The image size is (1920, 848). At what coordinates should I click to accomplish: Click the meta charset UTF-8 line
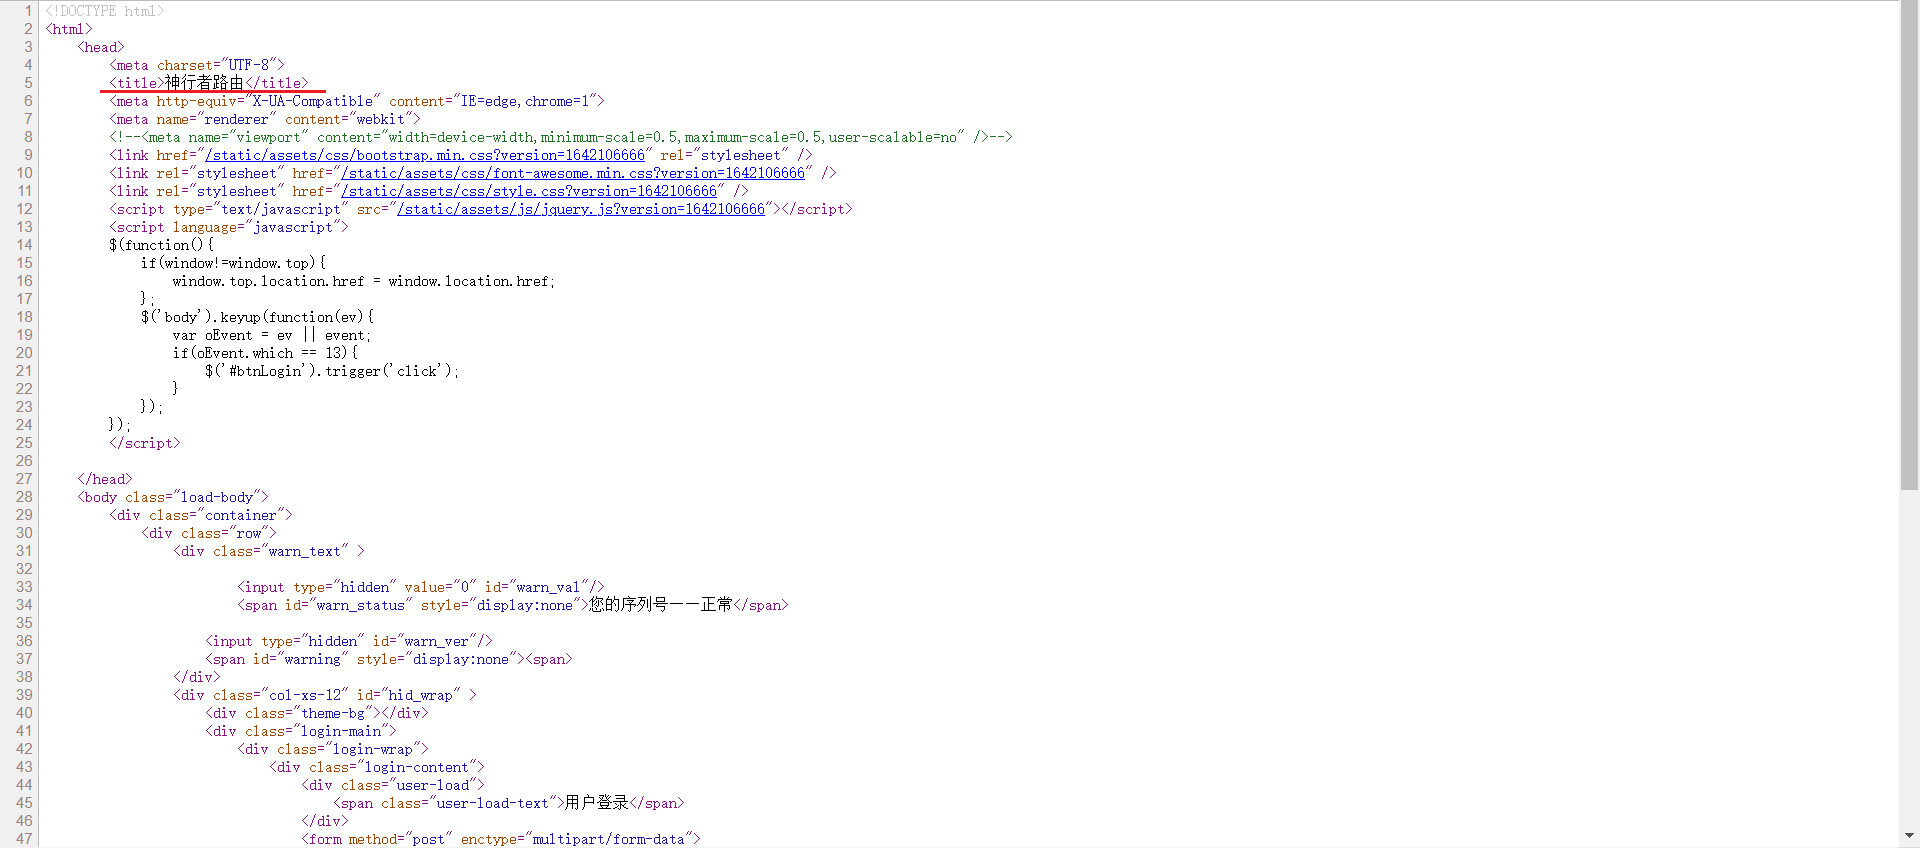pos(197,65)
